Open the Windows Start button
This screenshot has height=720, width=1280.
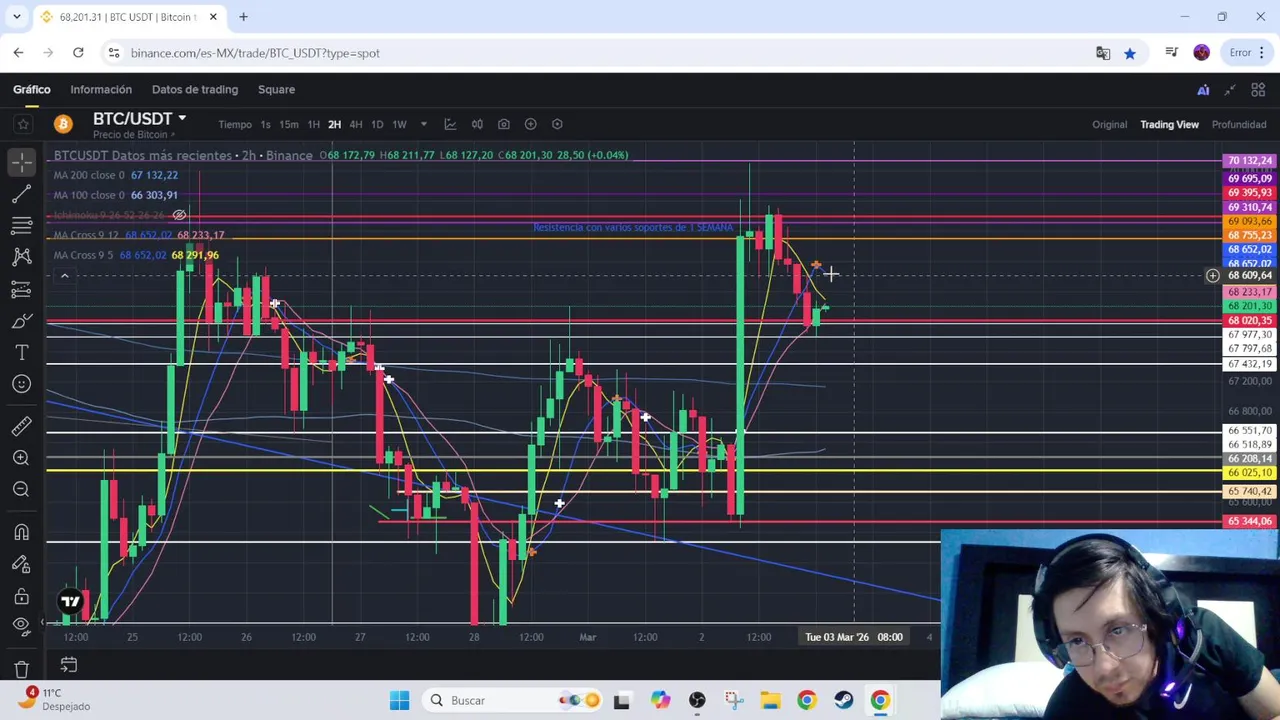coord(399,700)
